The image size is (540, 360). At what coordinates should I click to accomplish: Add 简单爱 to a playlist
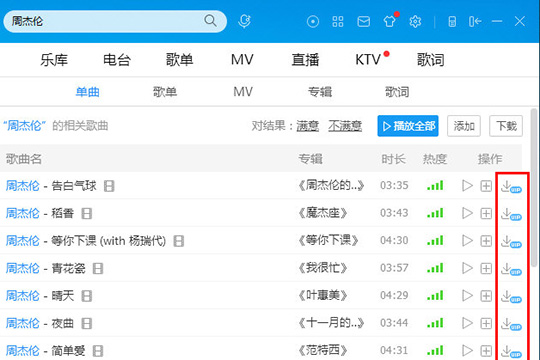[486, 351]
